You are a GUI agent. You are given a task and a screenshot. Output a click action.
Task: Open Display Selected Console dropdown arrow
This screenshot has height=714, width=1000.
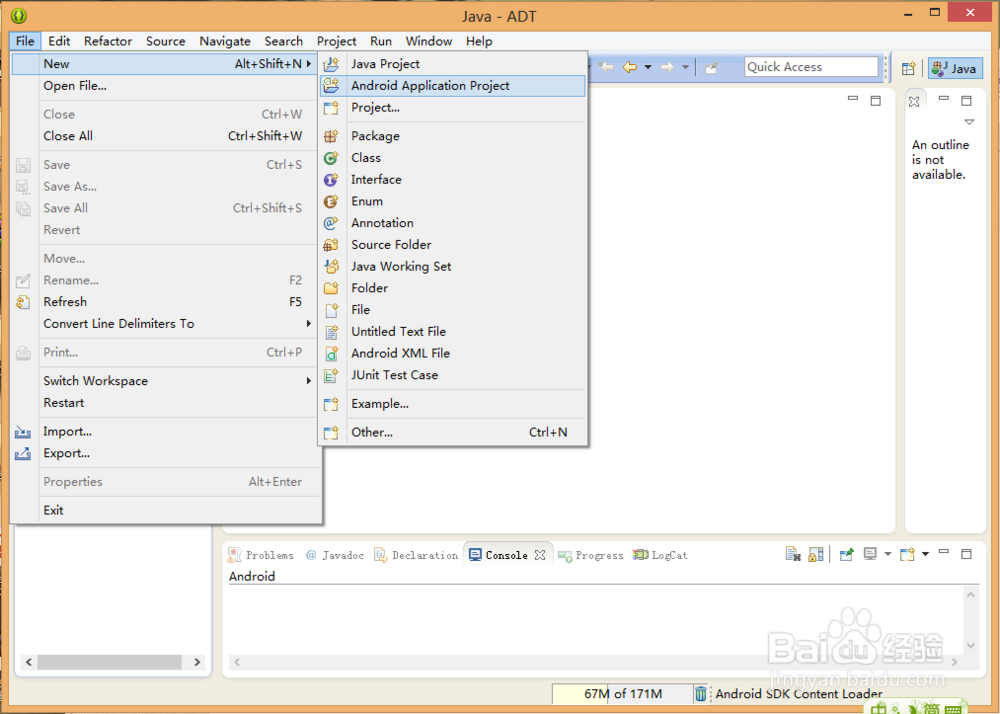(x=888, y=554)
